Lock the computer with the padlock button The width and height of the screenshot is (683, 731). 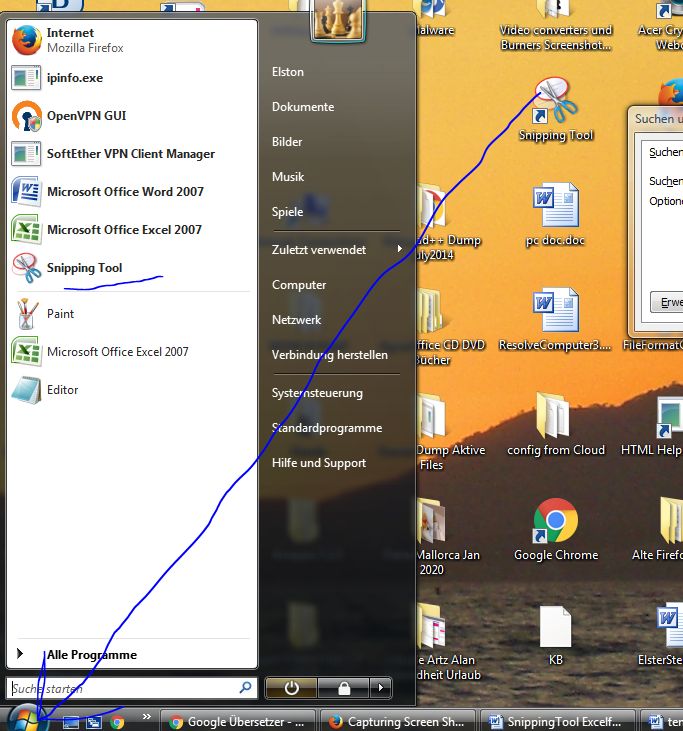point(344,688)
